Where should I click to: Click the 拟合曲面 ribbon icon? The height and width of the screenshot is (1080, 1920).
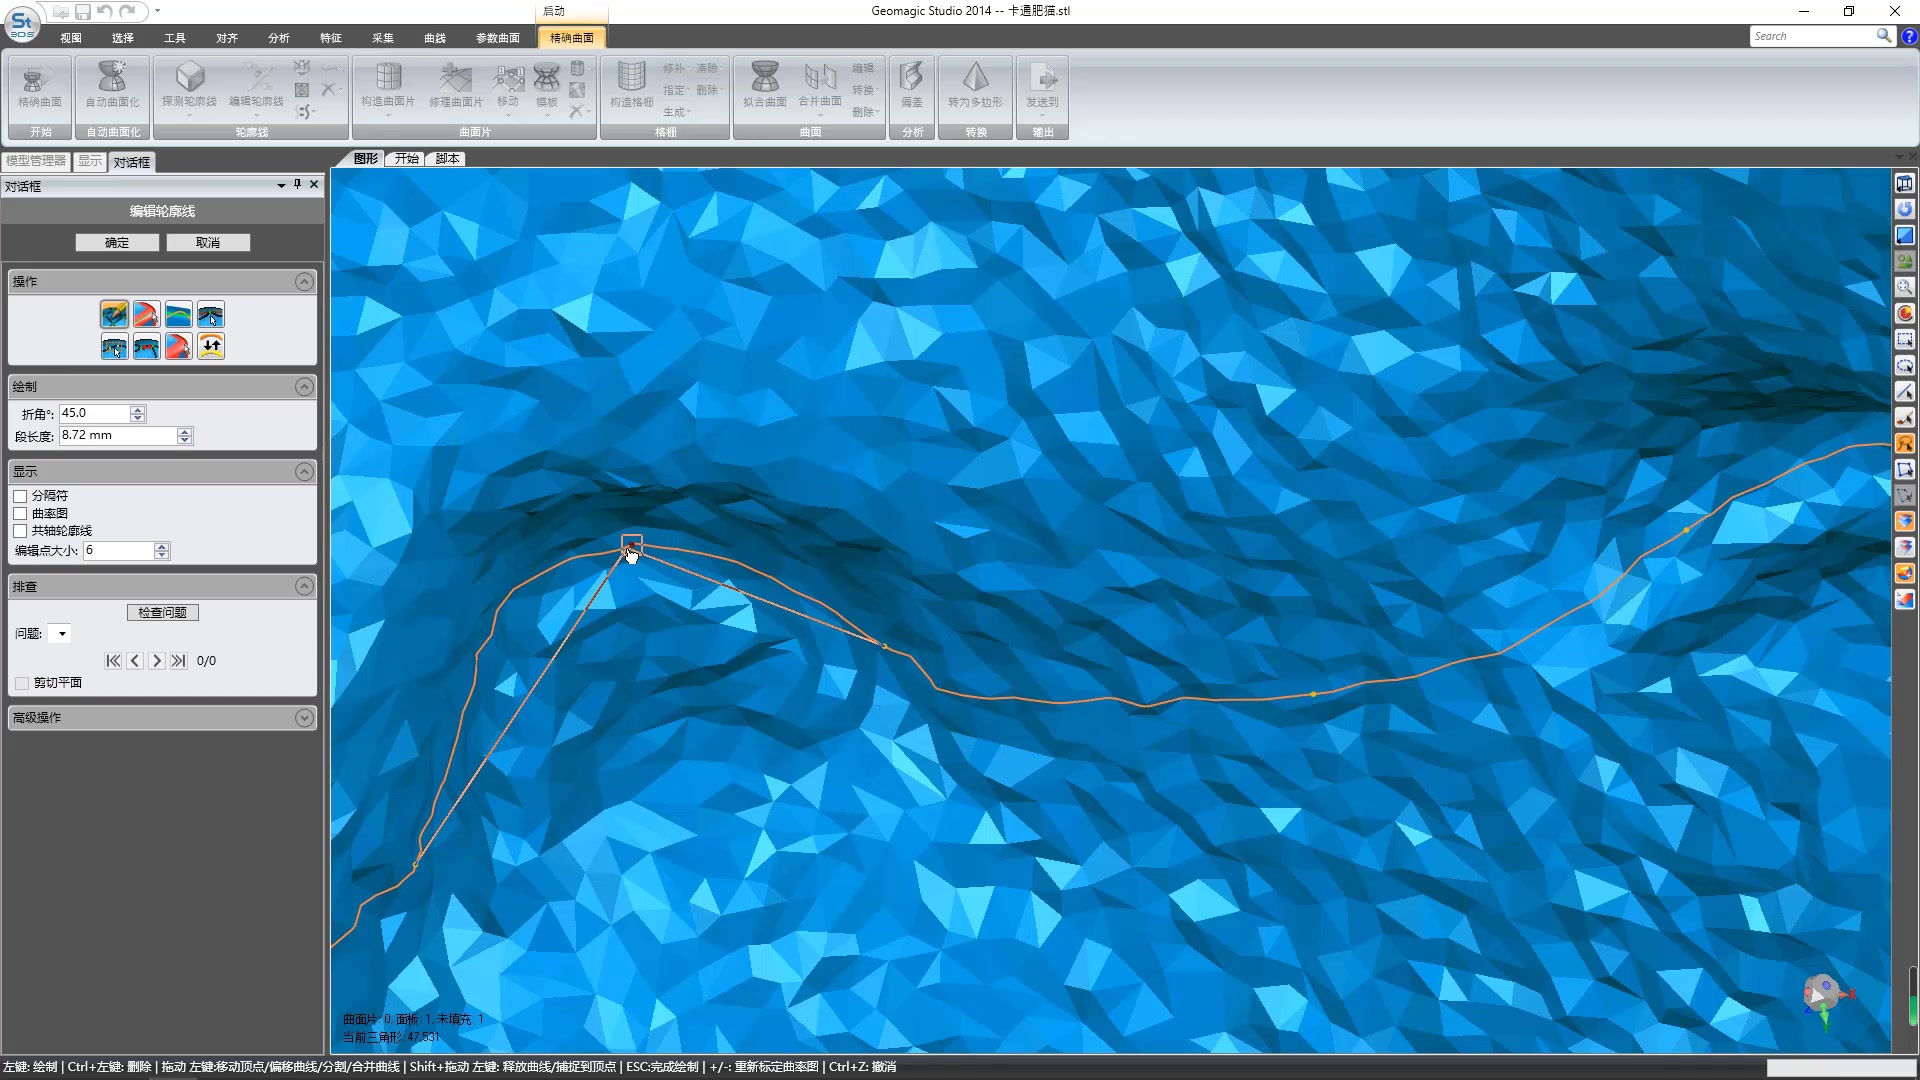[x=765, y=84]
